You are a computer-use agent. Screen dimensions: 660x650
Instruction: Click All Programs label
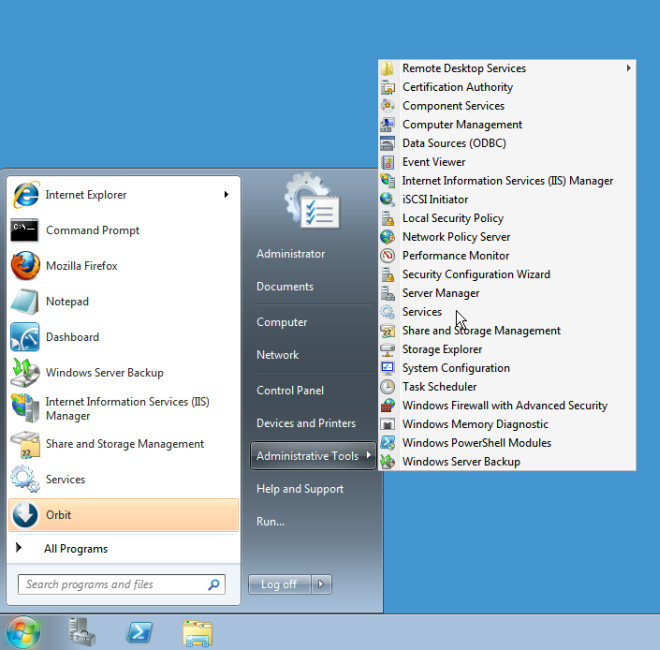point(76,549)
